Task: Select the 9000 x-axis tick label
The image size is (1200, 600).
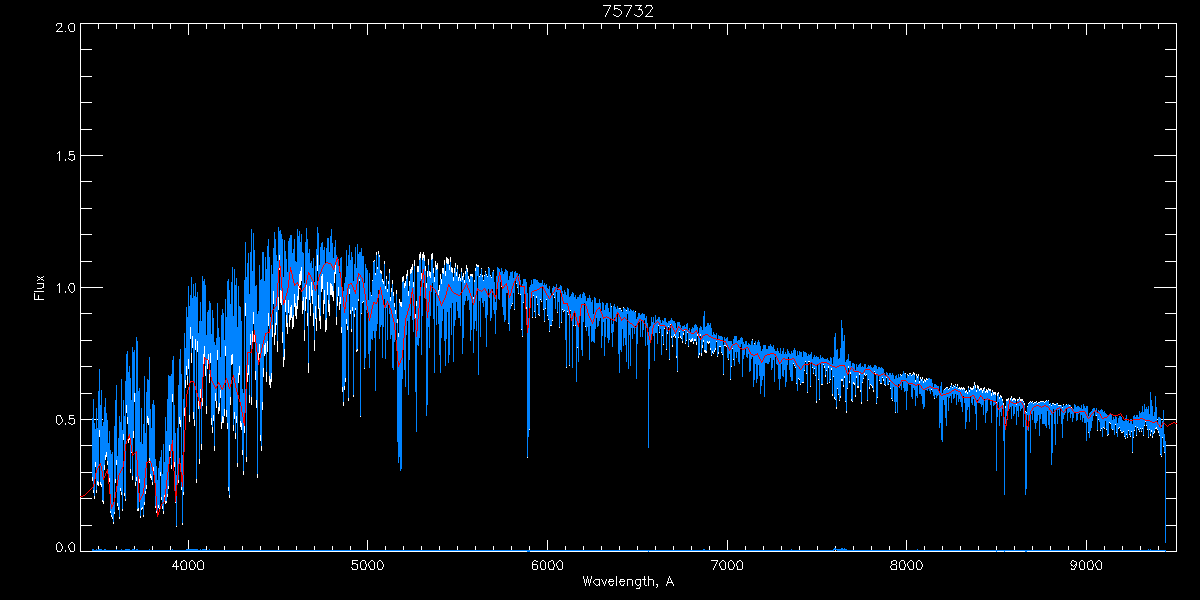Action: pos(1086,563)
